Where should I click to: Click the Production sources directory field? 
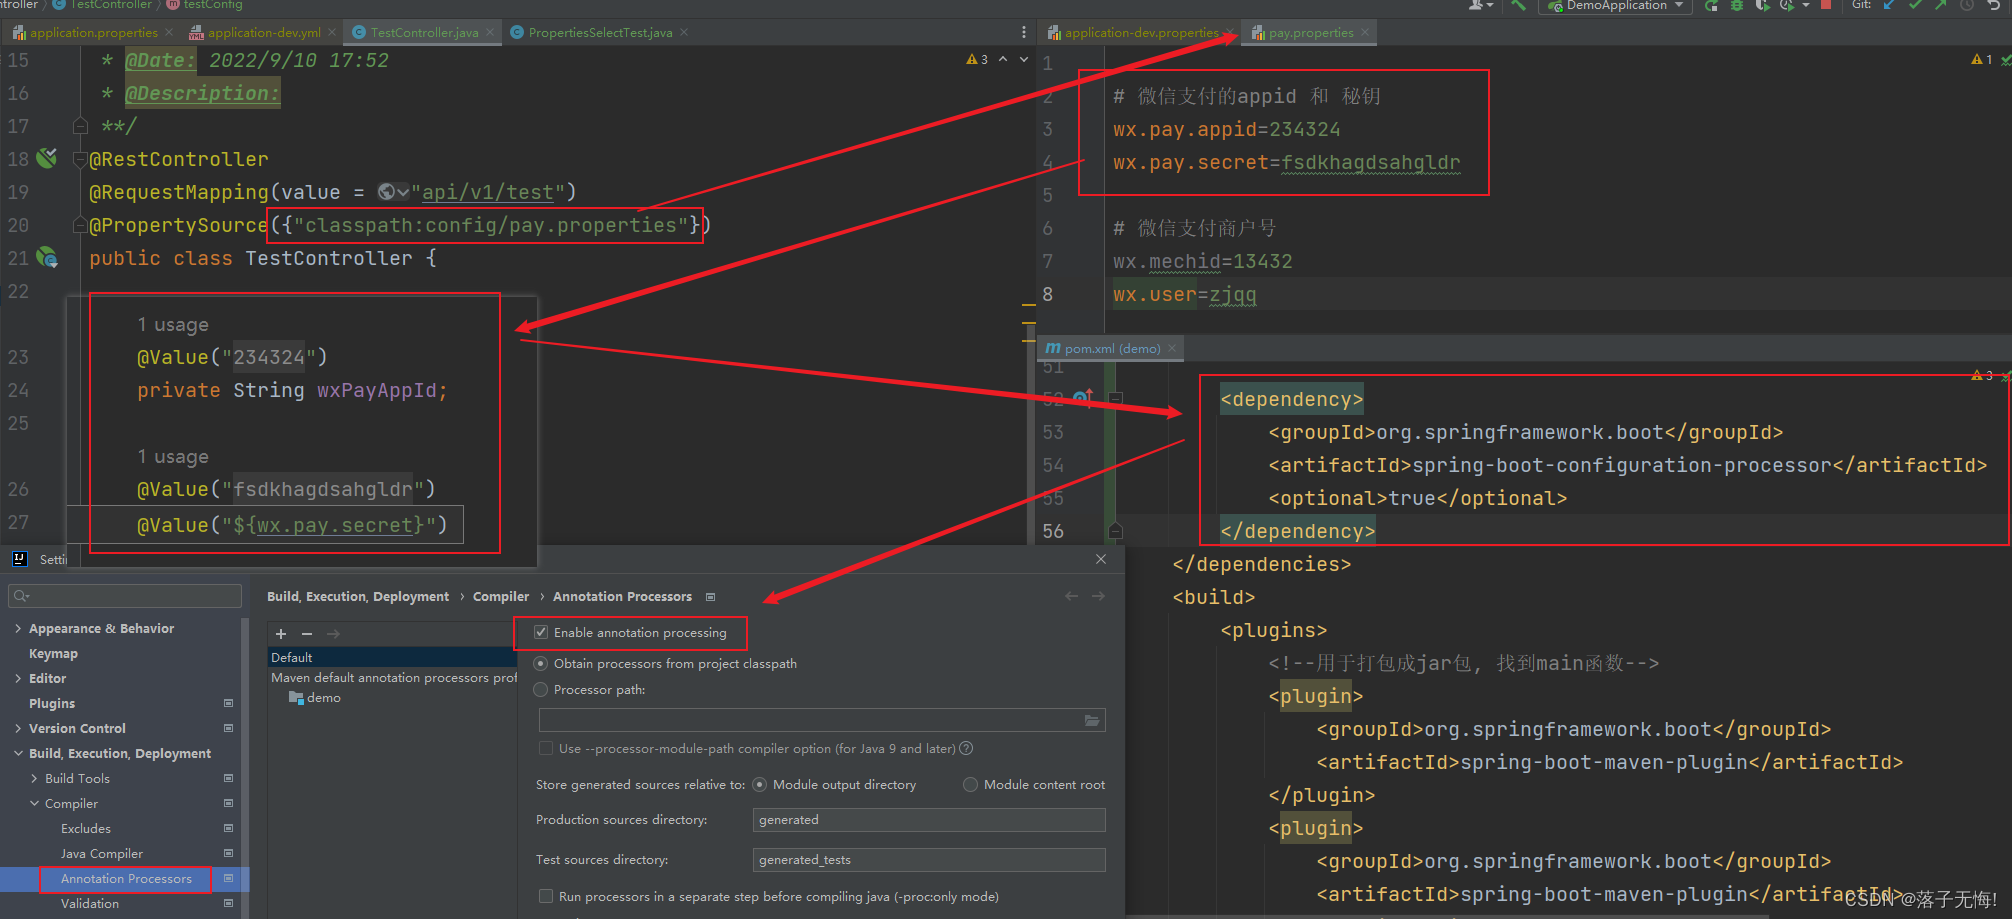coord(929,820)
